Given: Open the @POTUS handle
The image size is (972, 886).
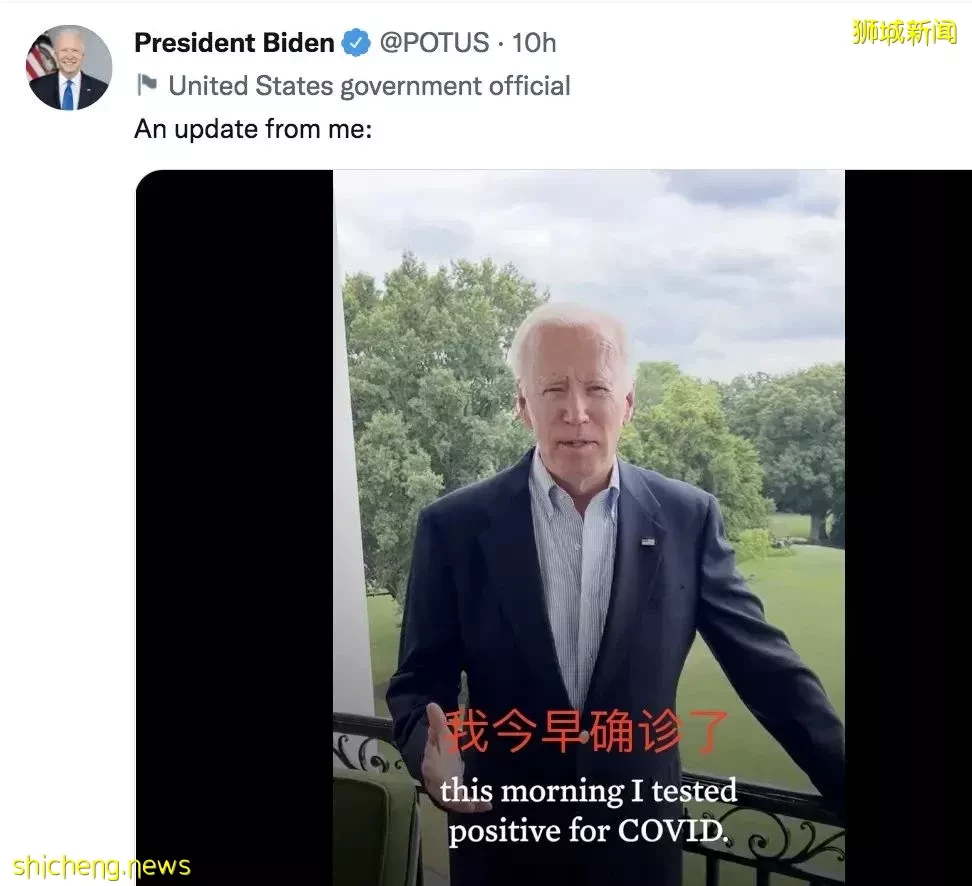Looking at the screenshot, I should click(x=434, y=43).
